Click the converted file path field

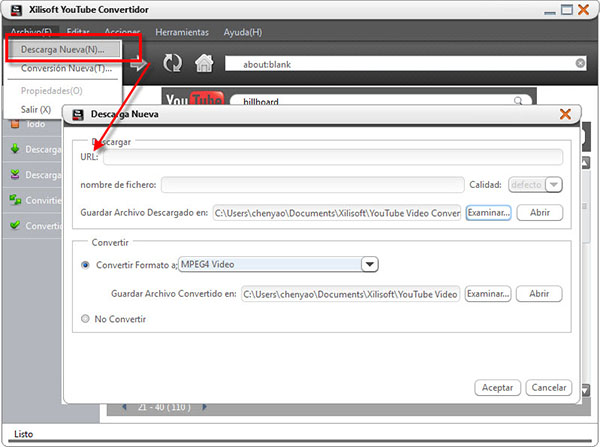click(351, 294)
